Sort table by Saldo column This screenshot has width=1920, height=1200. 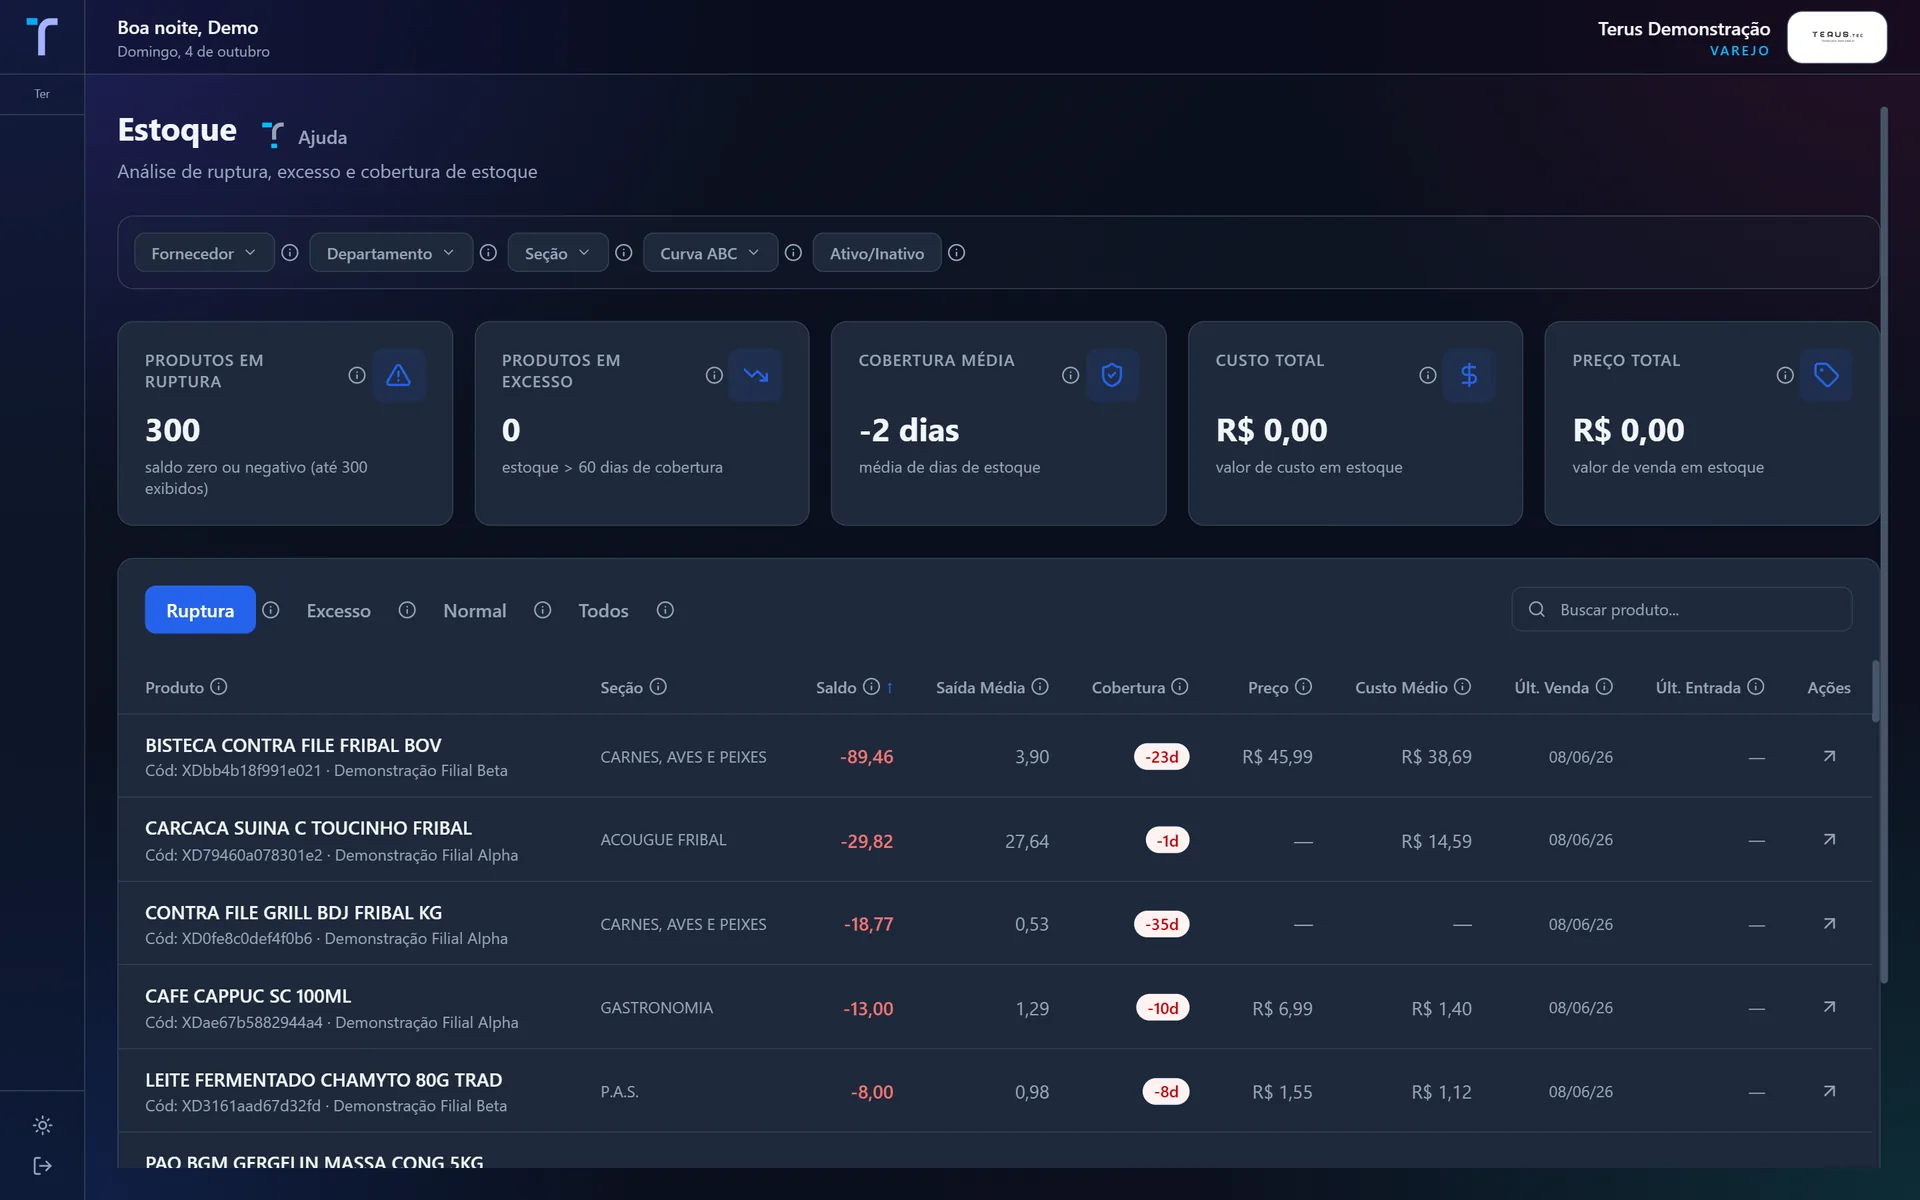pyautogui.click(x=836, y=687)
